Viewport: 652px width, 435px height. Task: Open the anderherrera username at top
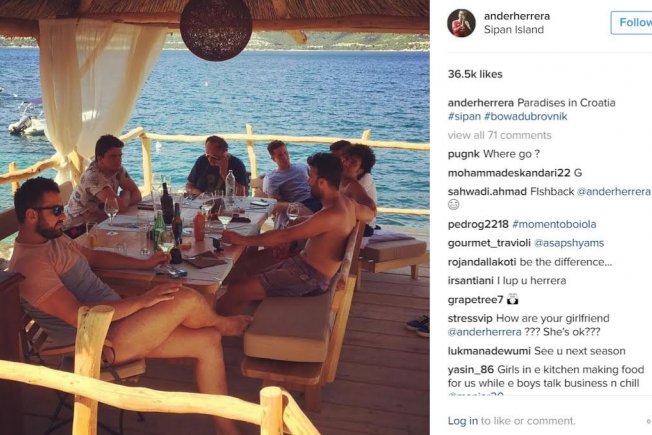click(517, 16)
